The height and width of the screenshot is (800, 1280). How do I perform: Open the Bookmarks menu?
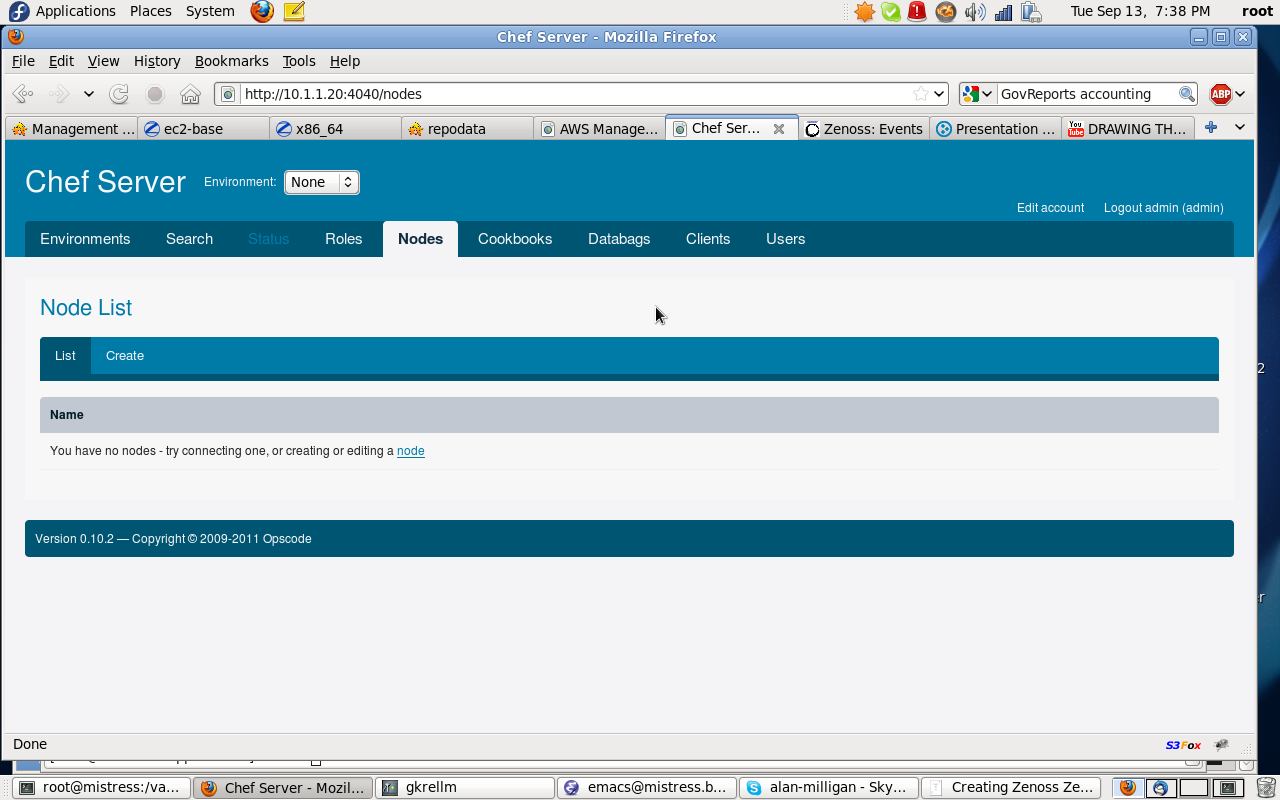coord(231,61)
